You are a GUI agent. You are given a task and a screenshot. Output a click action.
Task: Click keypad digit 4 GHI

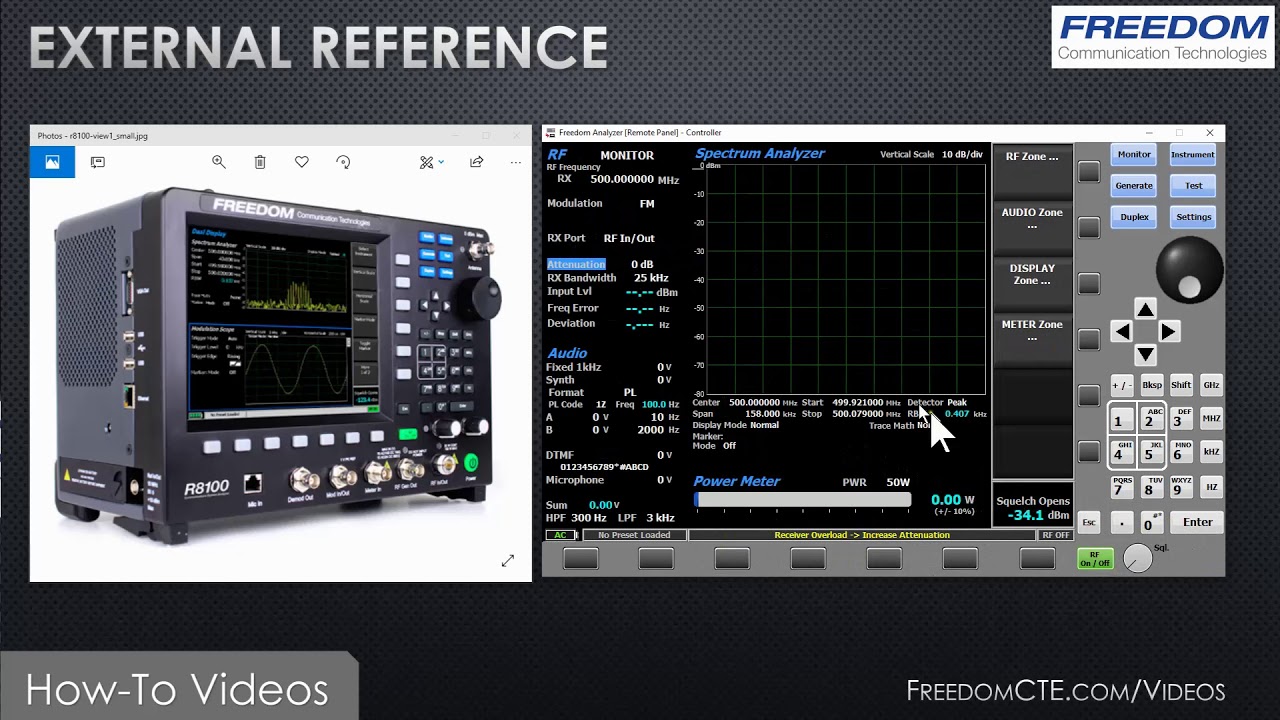point(1121,453)
